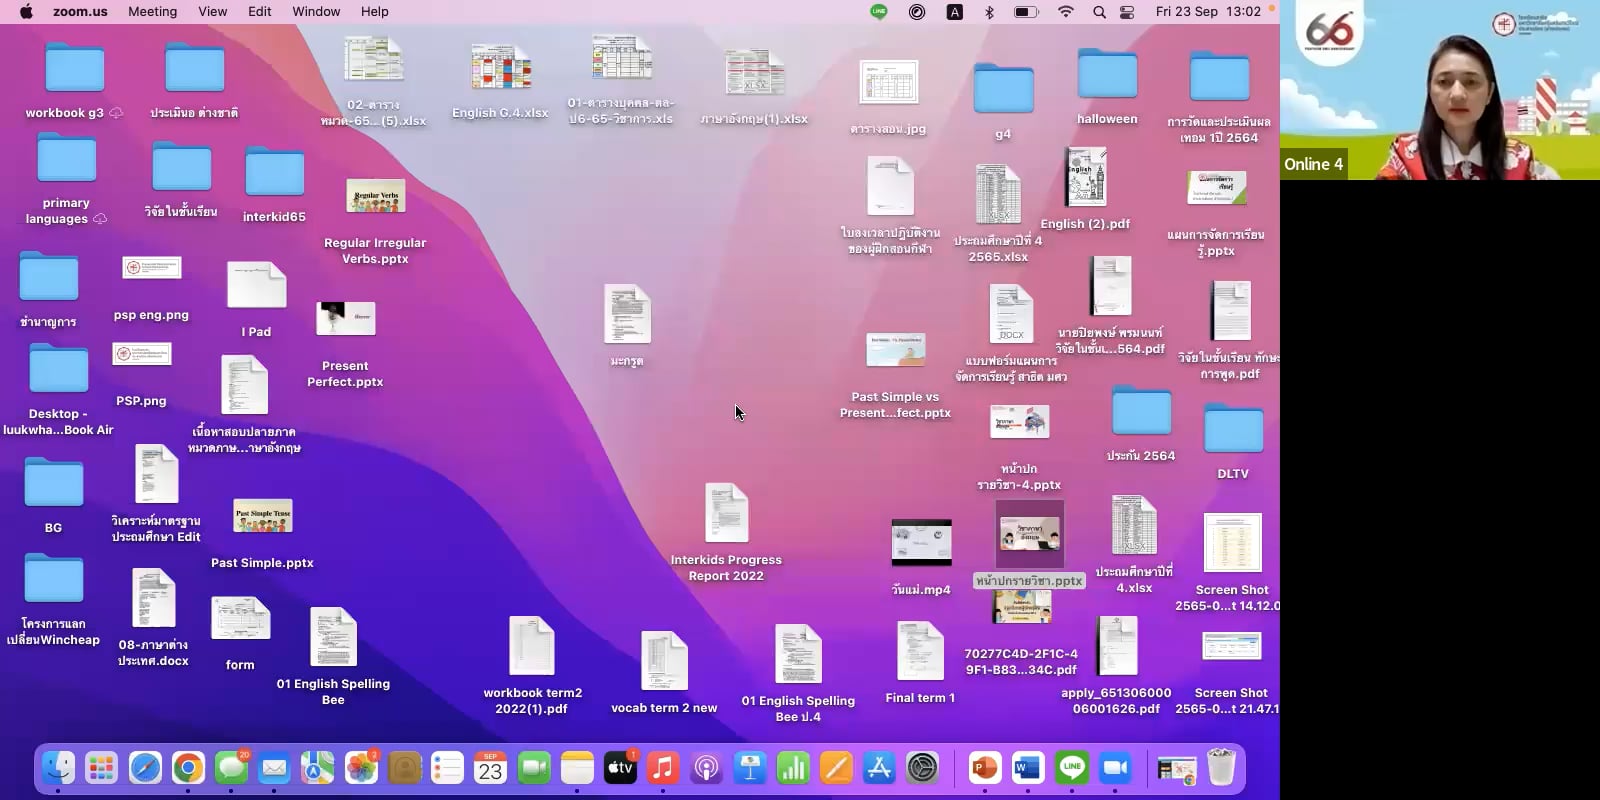
Task: Click the input source 'A' indicator
Action: pos(955,12)
